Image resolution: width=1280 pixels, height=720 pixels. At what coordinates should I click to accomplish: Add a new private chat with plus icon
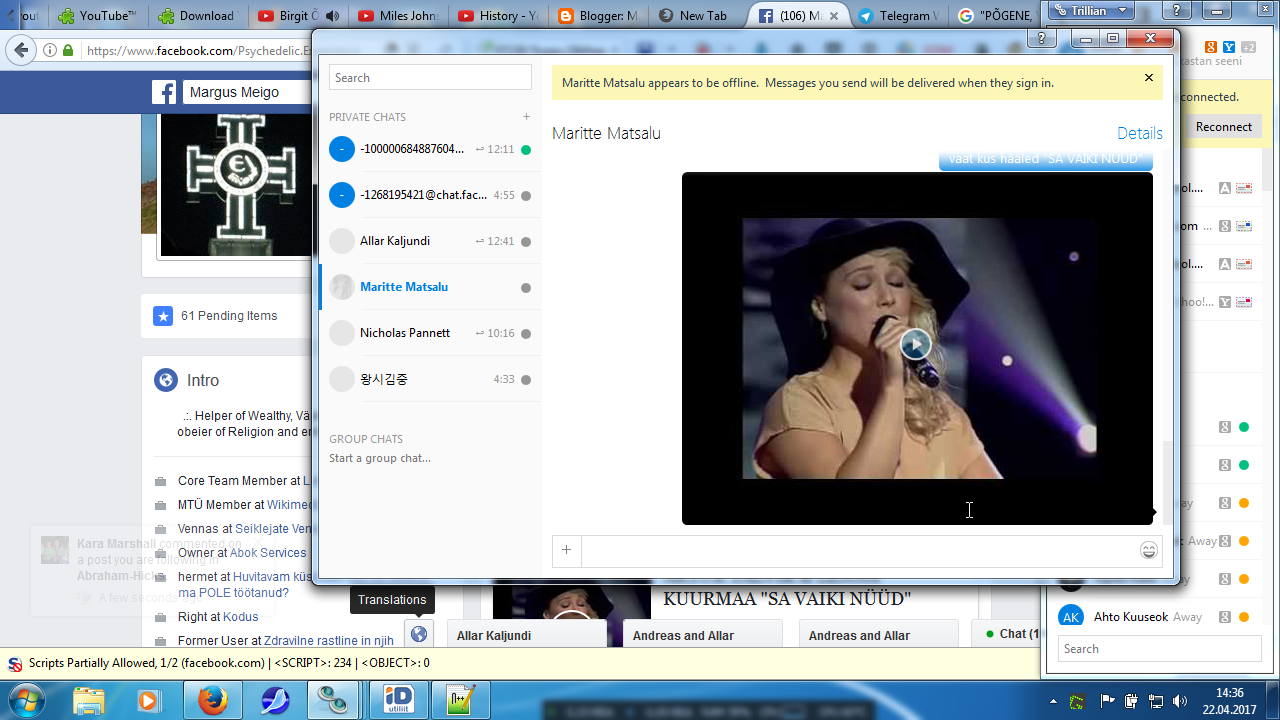coord(526,117)
